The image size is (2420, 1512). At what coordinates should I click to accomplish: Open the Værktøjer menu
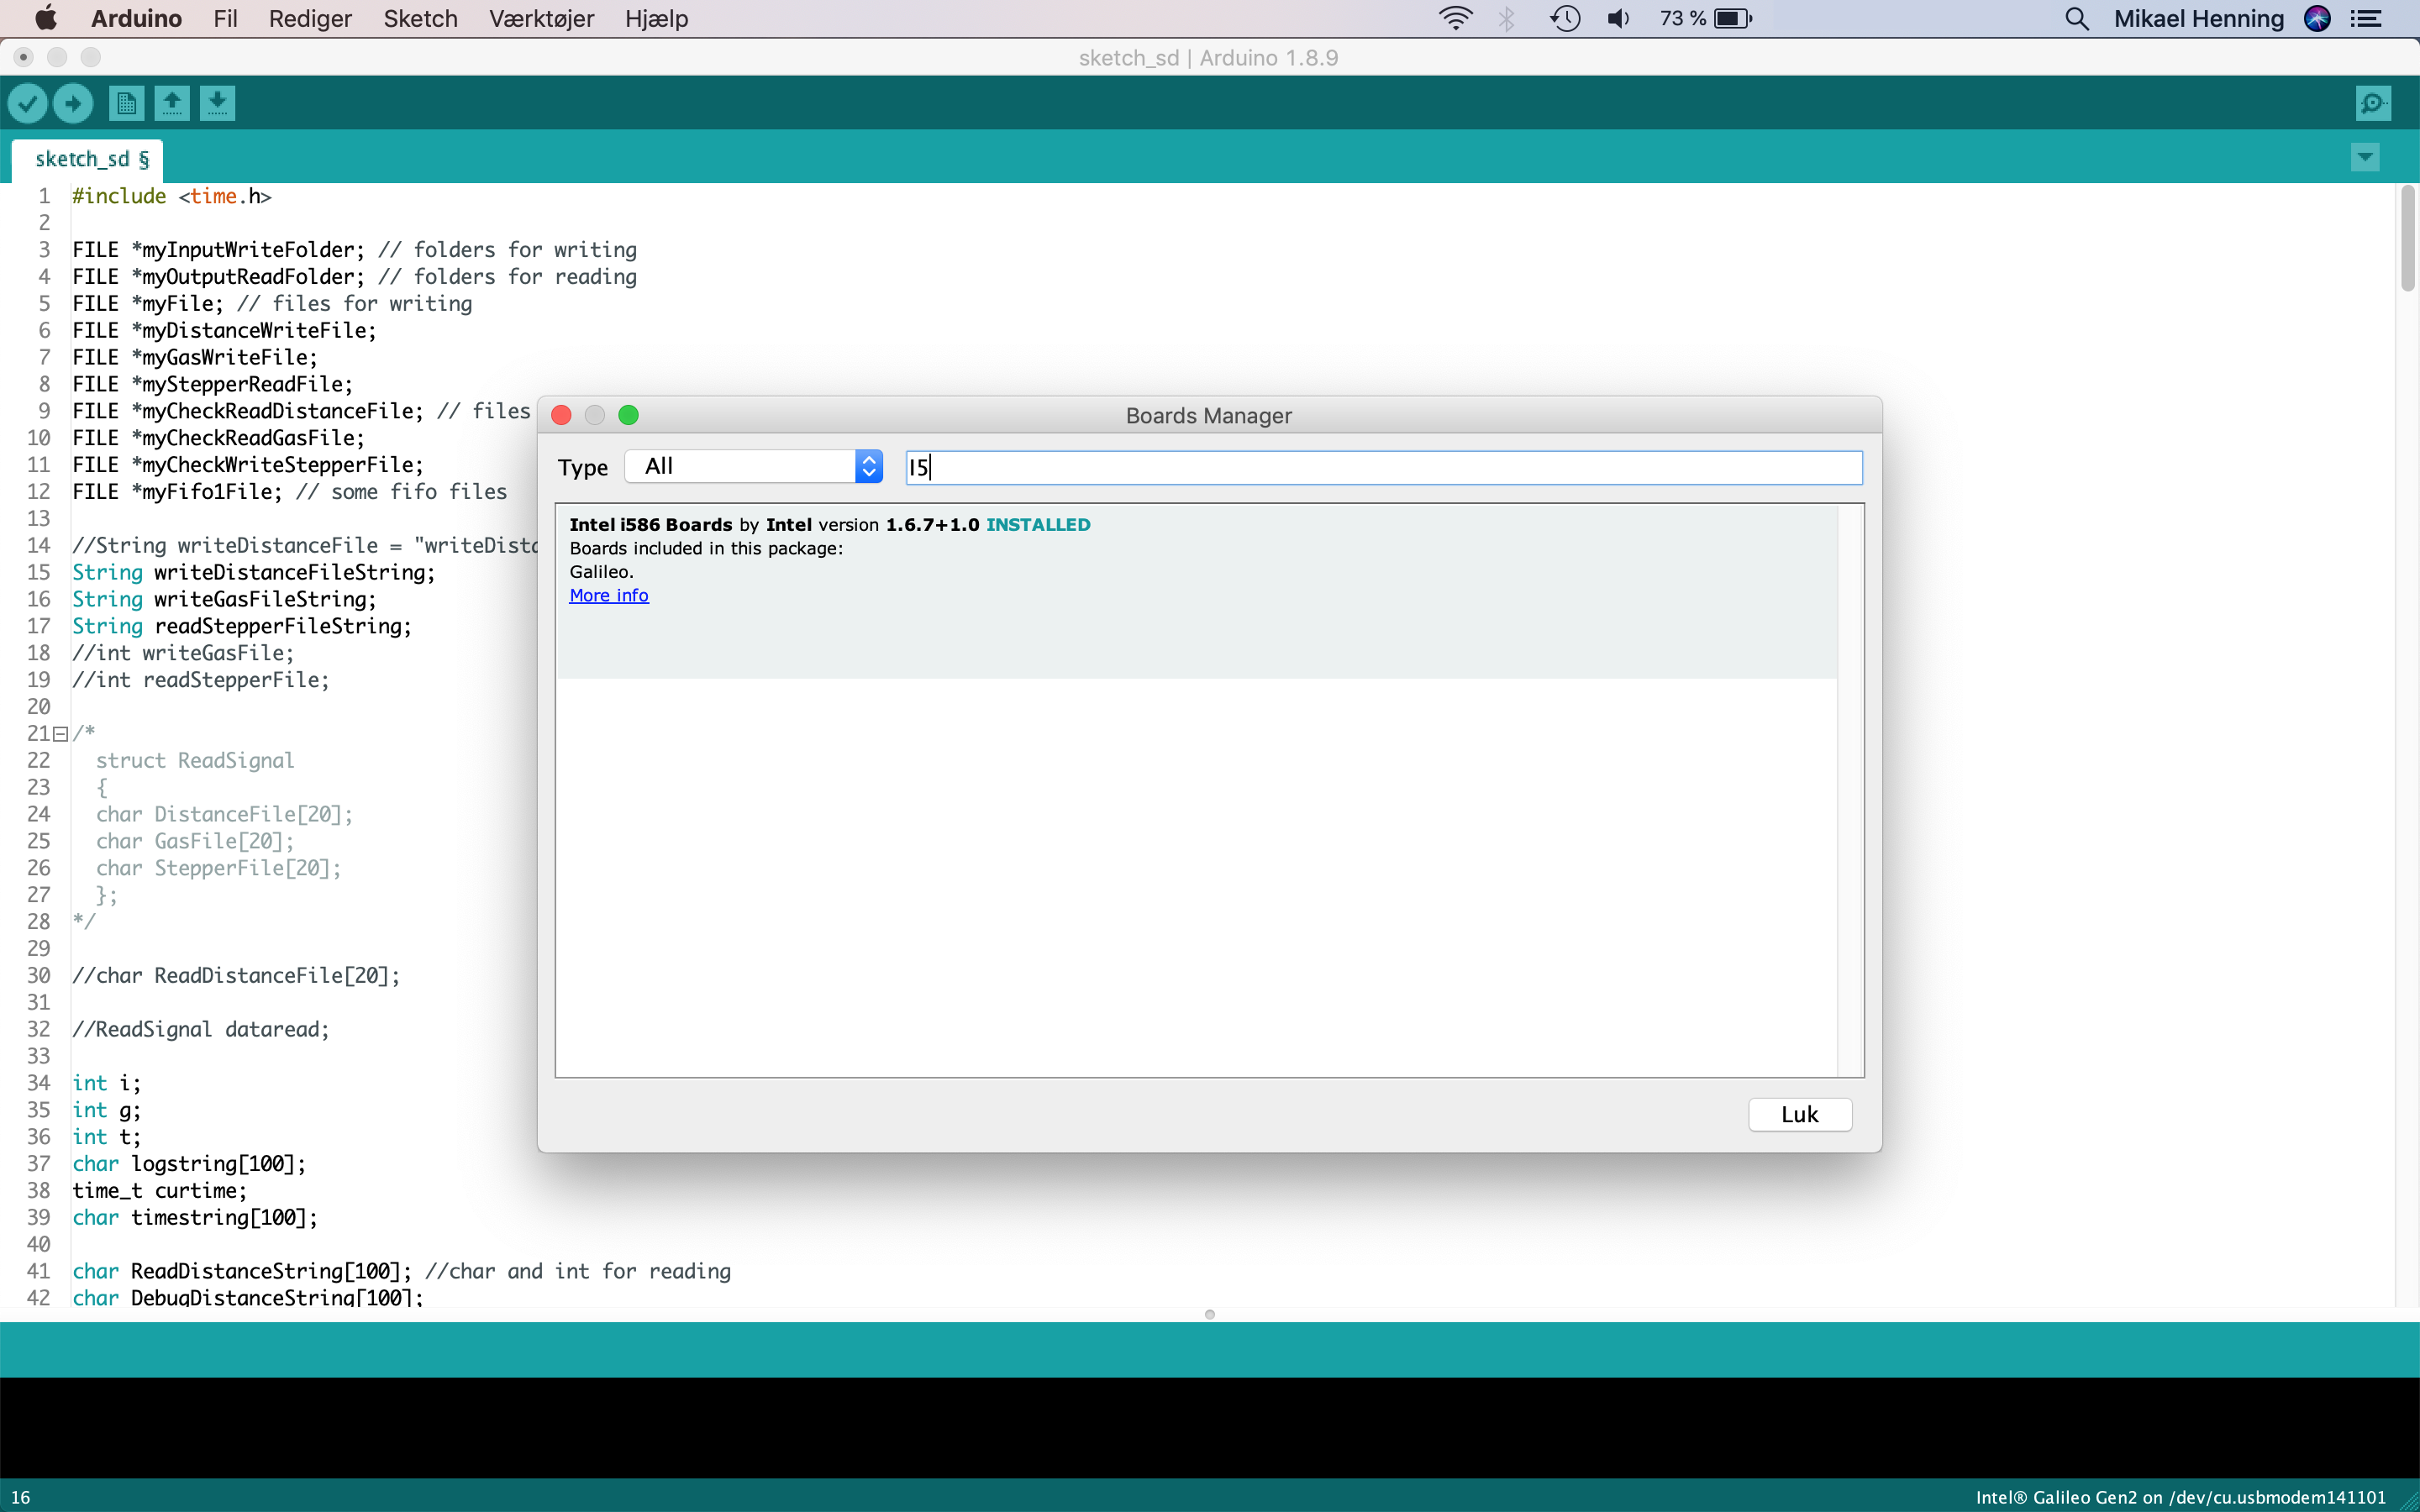542,18
